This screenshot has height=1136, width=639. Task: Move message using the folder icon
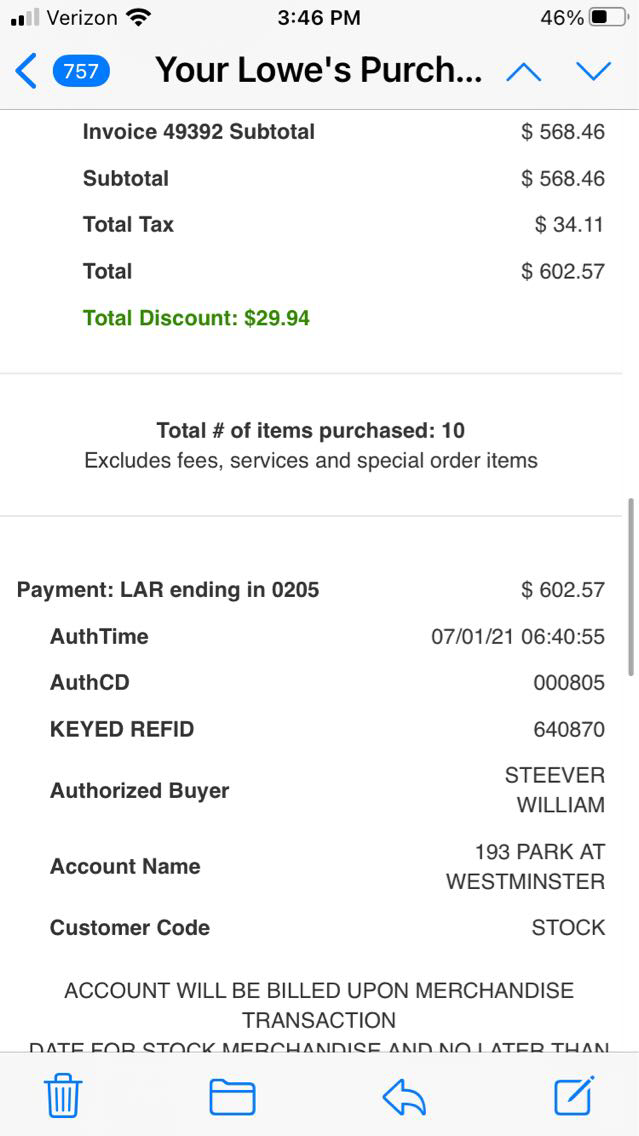(x=232, y=1096)
